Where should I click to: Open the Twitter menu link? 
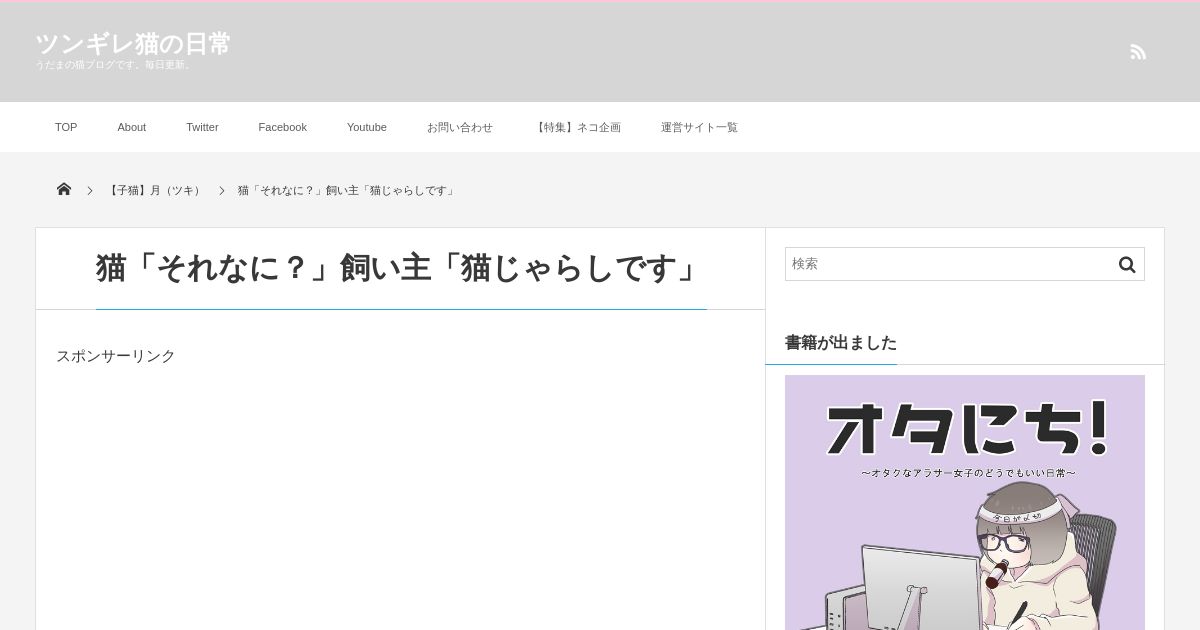click(202, 127)
